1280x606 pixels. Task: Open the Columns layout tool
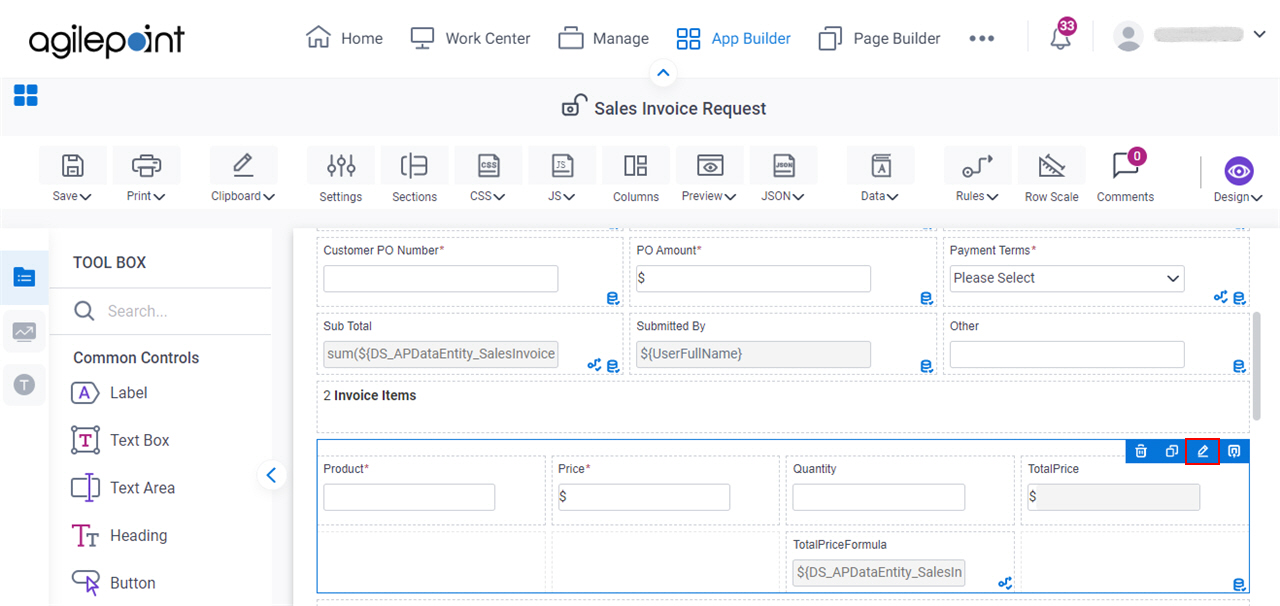click(636, 165)
